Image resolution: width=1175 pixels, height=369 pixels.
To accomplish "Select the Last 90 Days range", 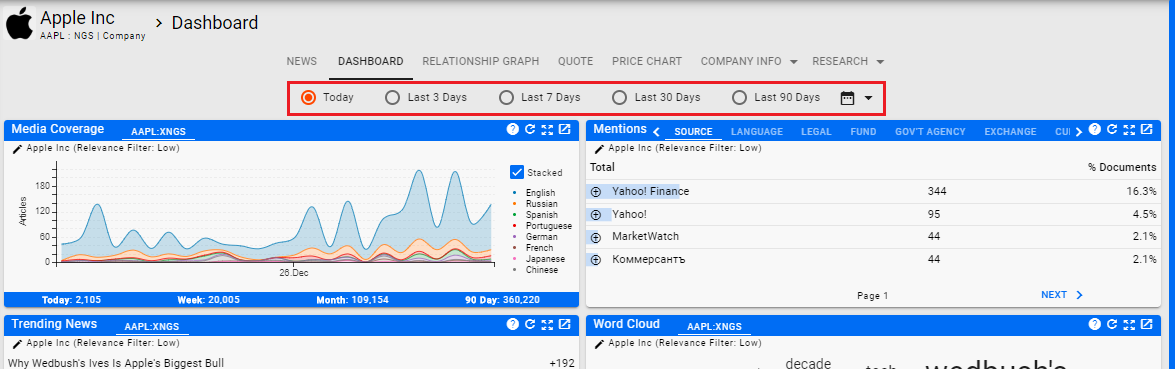I will point(740,98).
